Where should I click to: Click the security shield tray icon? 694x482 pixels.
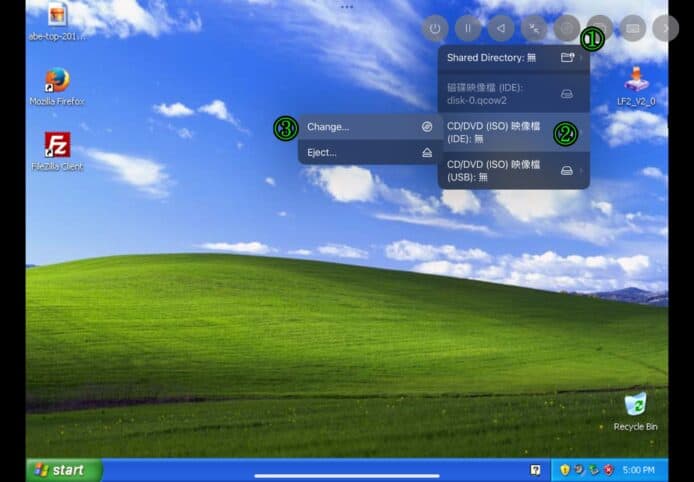tap(565, 470)
